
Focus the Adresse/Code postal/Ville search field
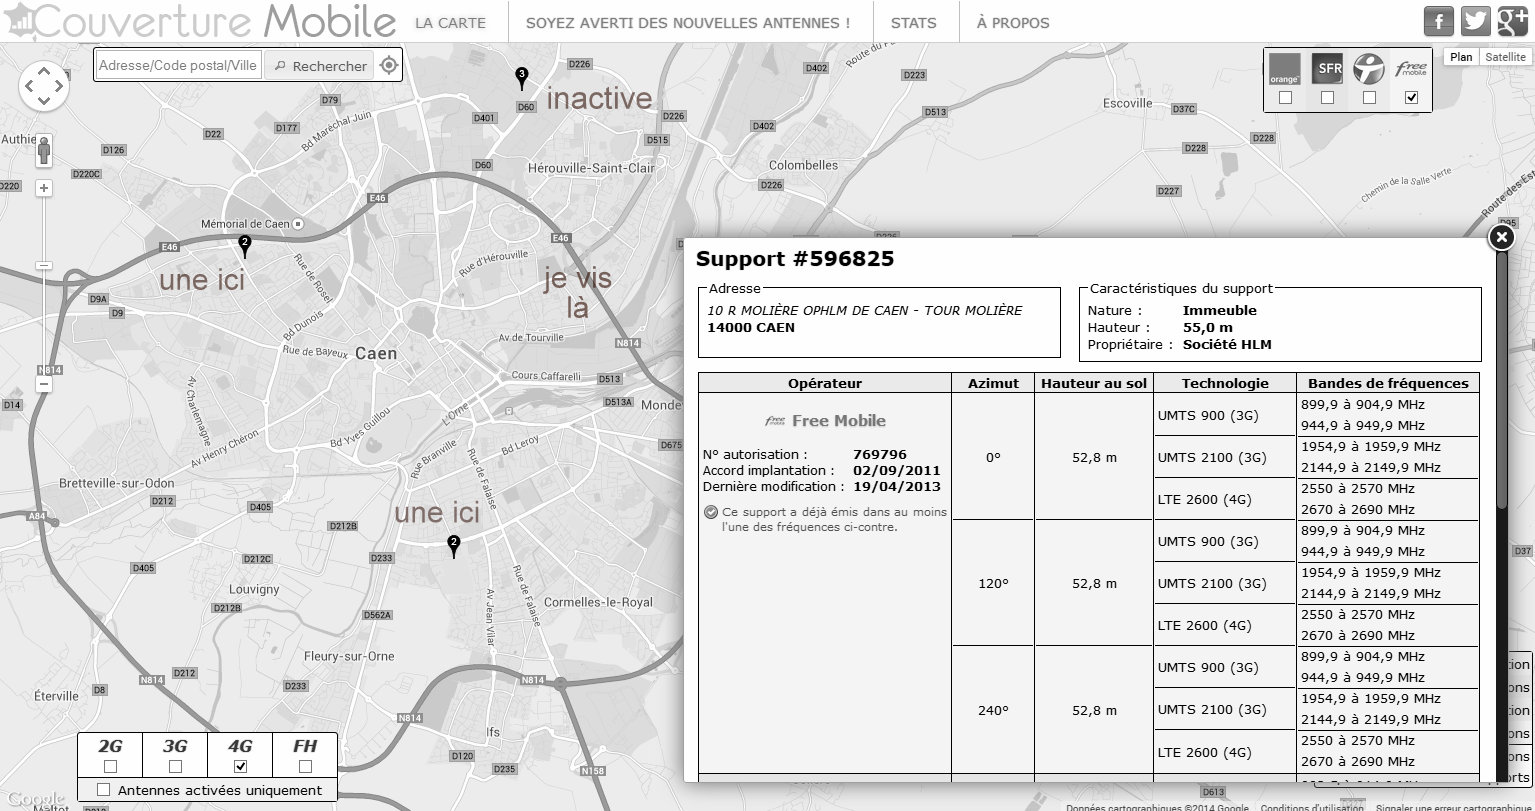tap(179, 66)
